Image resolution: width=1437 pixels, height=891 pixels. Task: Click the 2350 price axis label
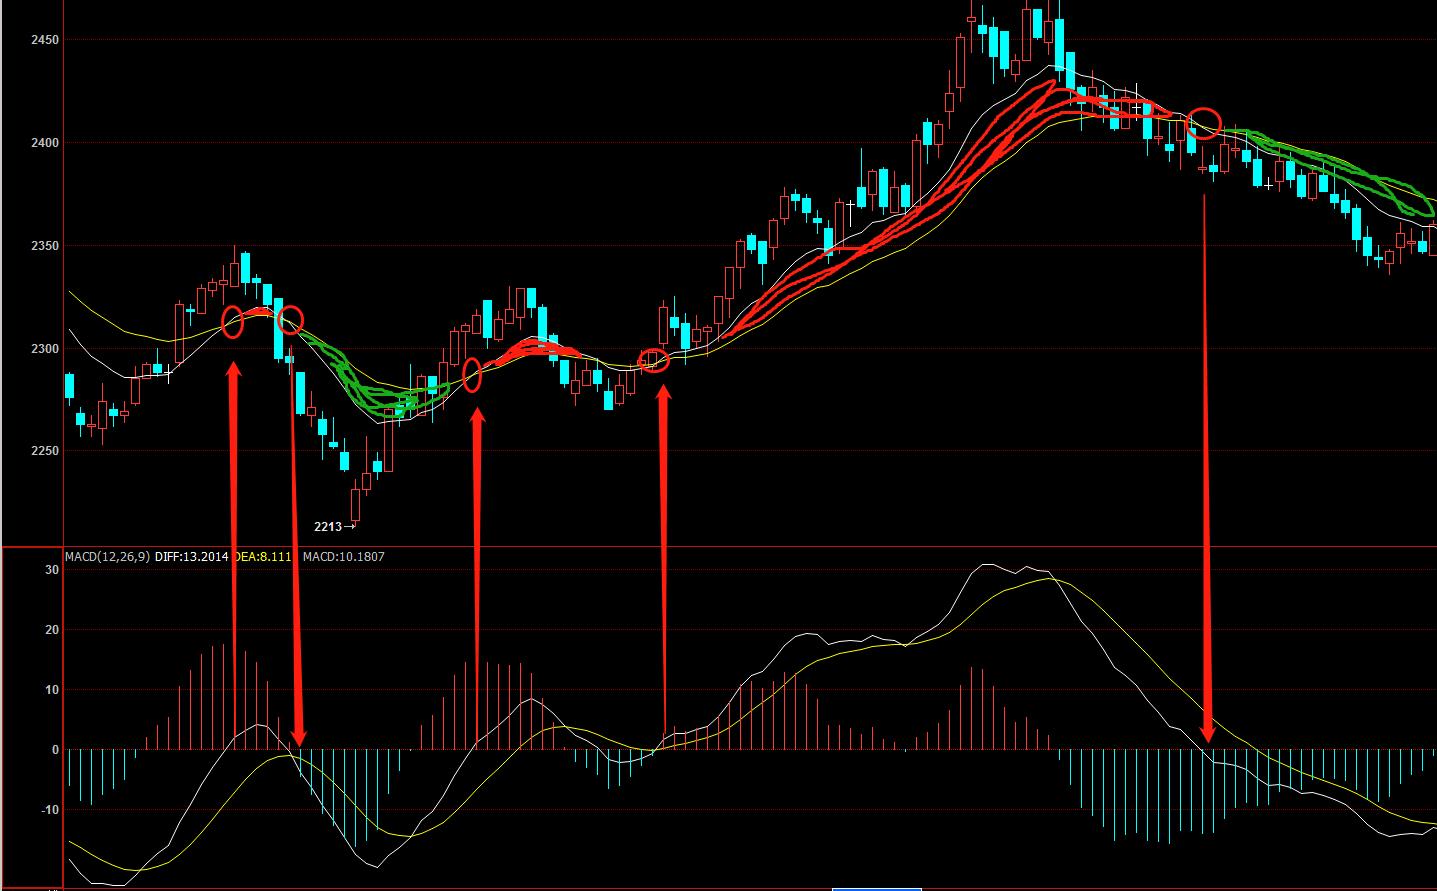pyautogui.click(x=45, y=246)
